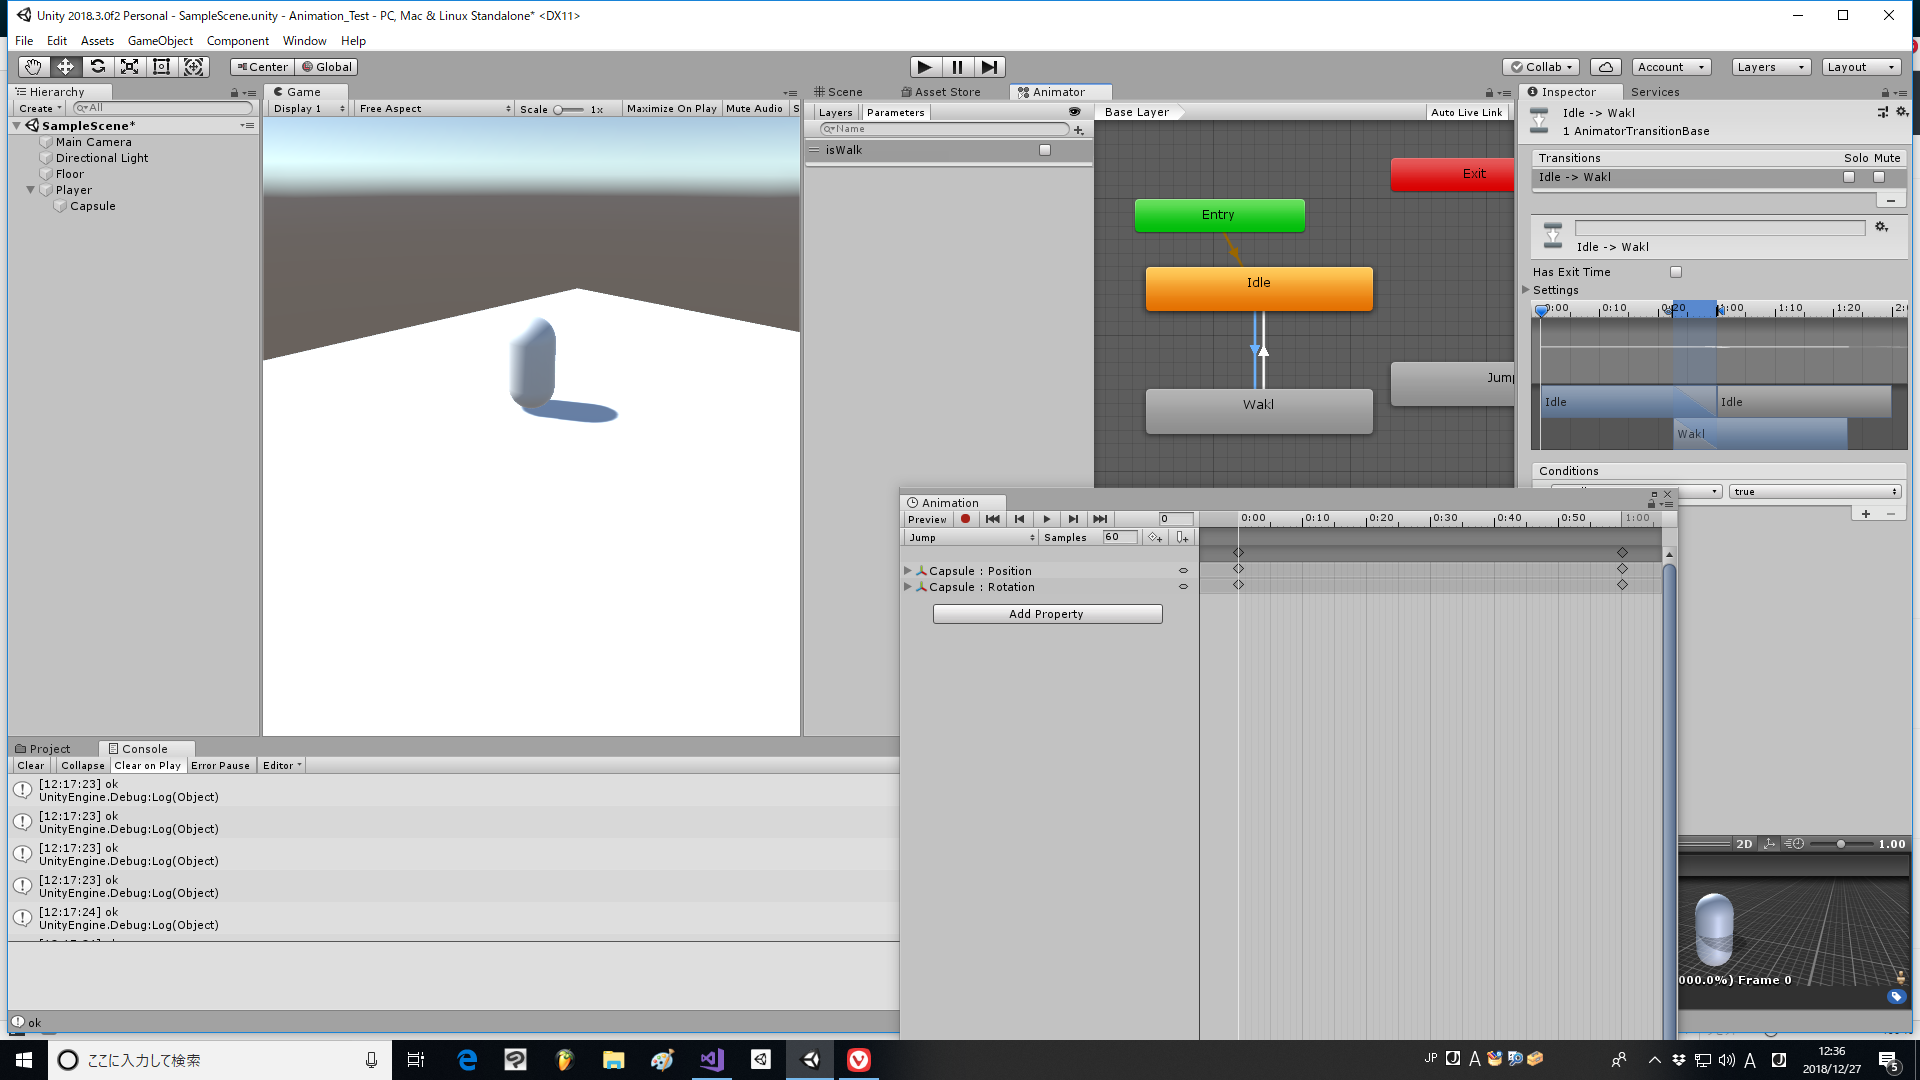This screenshot has height=1080, width=1920.
Task: Open the Jump clip dropdown in Animation window
Action: pyautogui.click(x=970, y=537)
